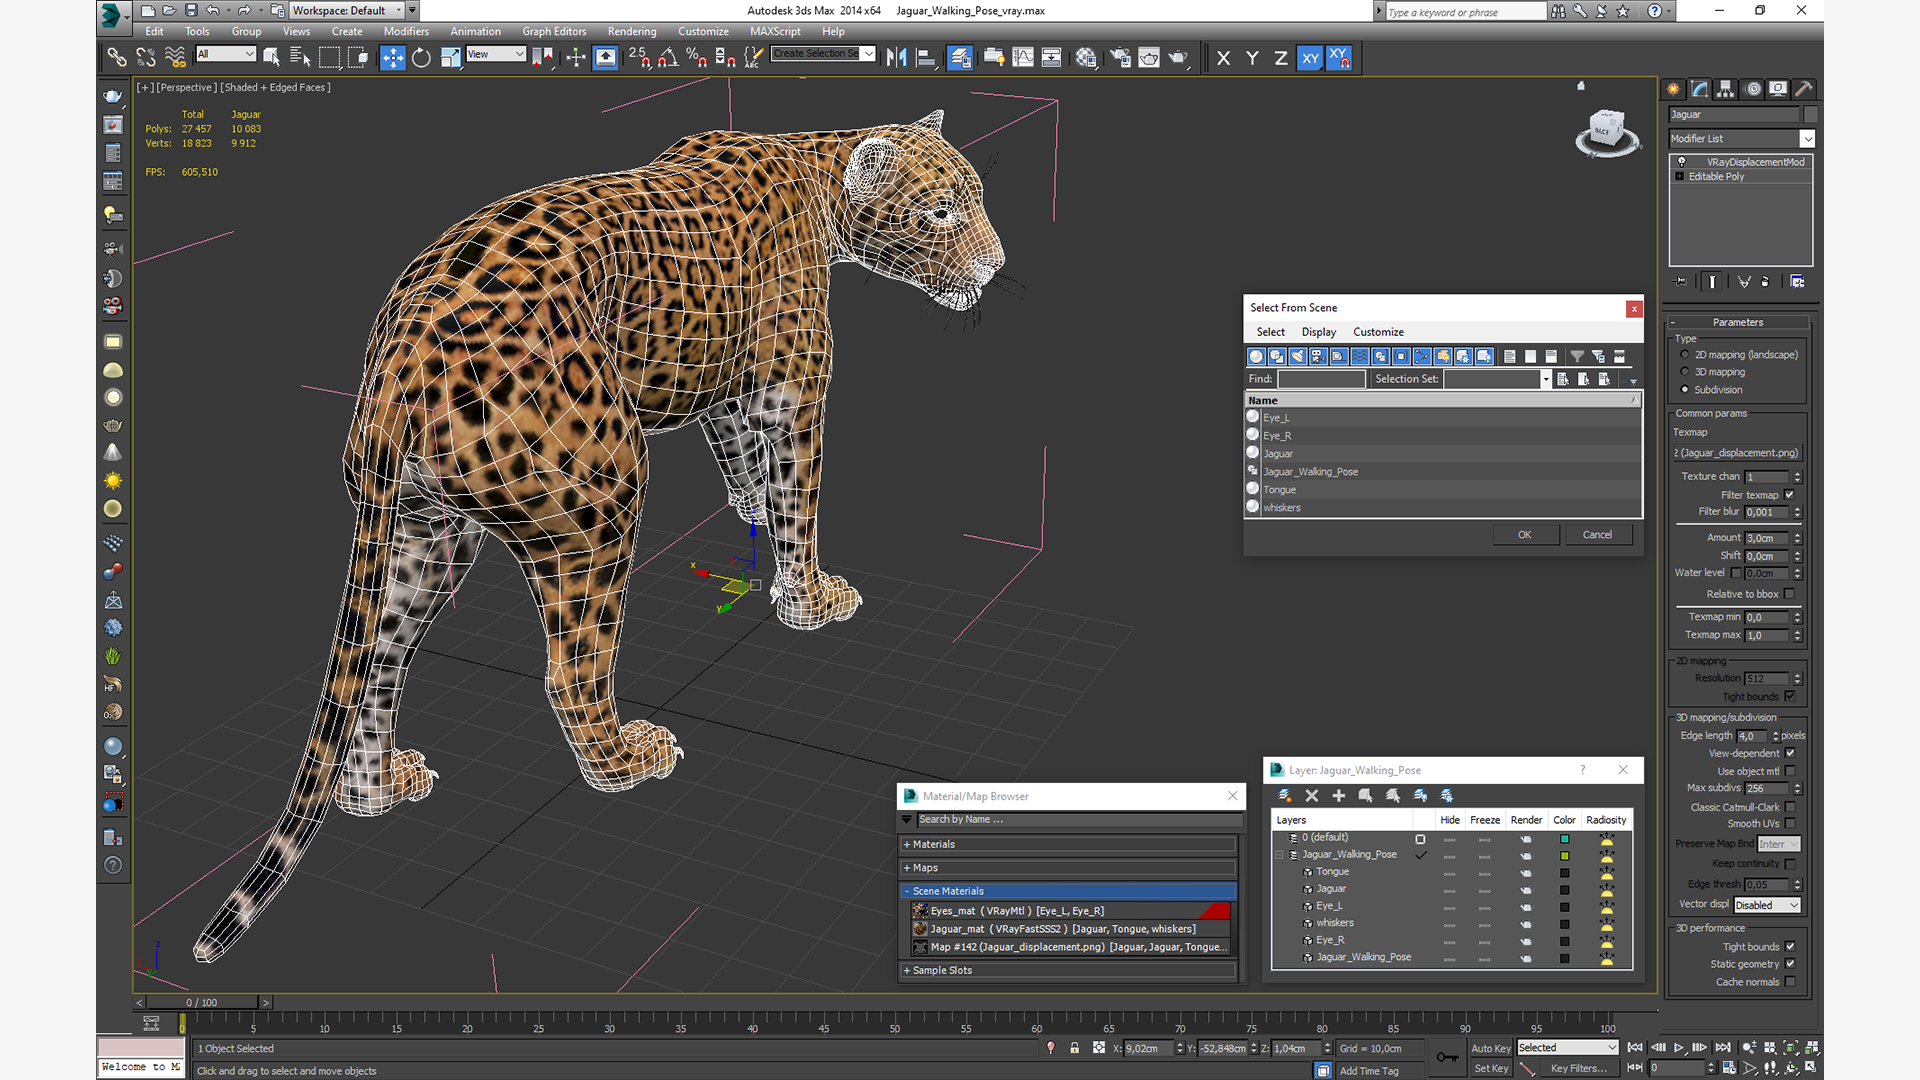
Task: Click the Mirror tool icon
Action: (897, 58)
